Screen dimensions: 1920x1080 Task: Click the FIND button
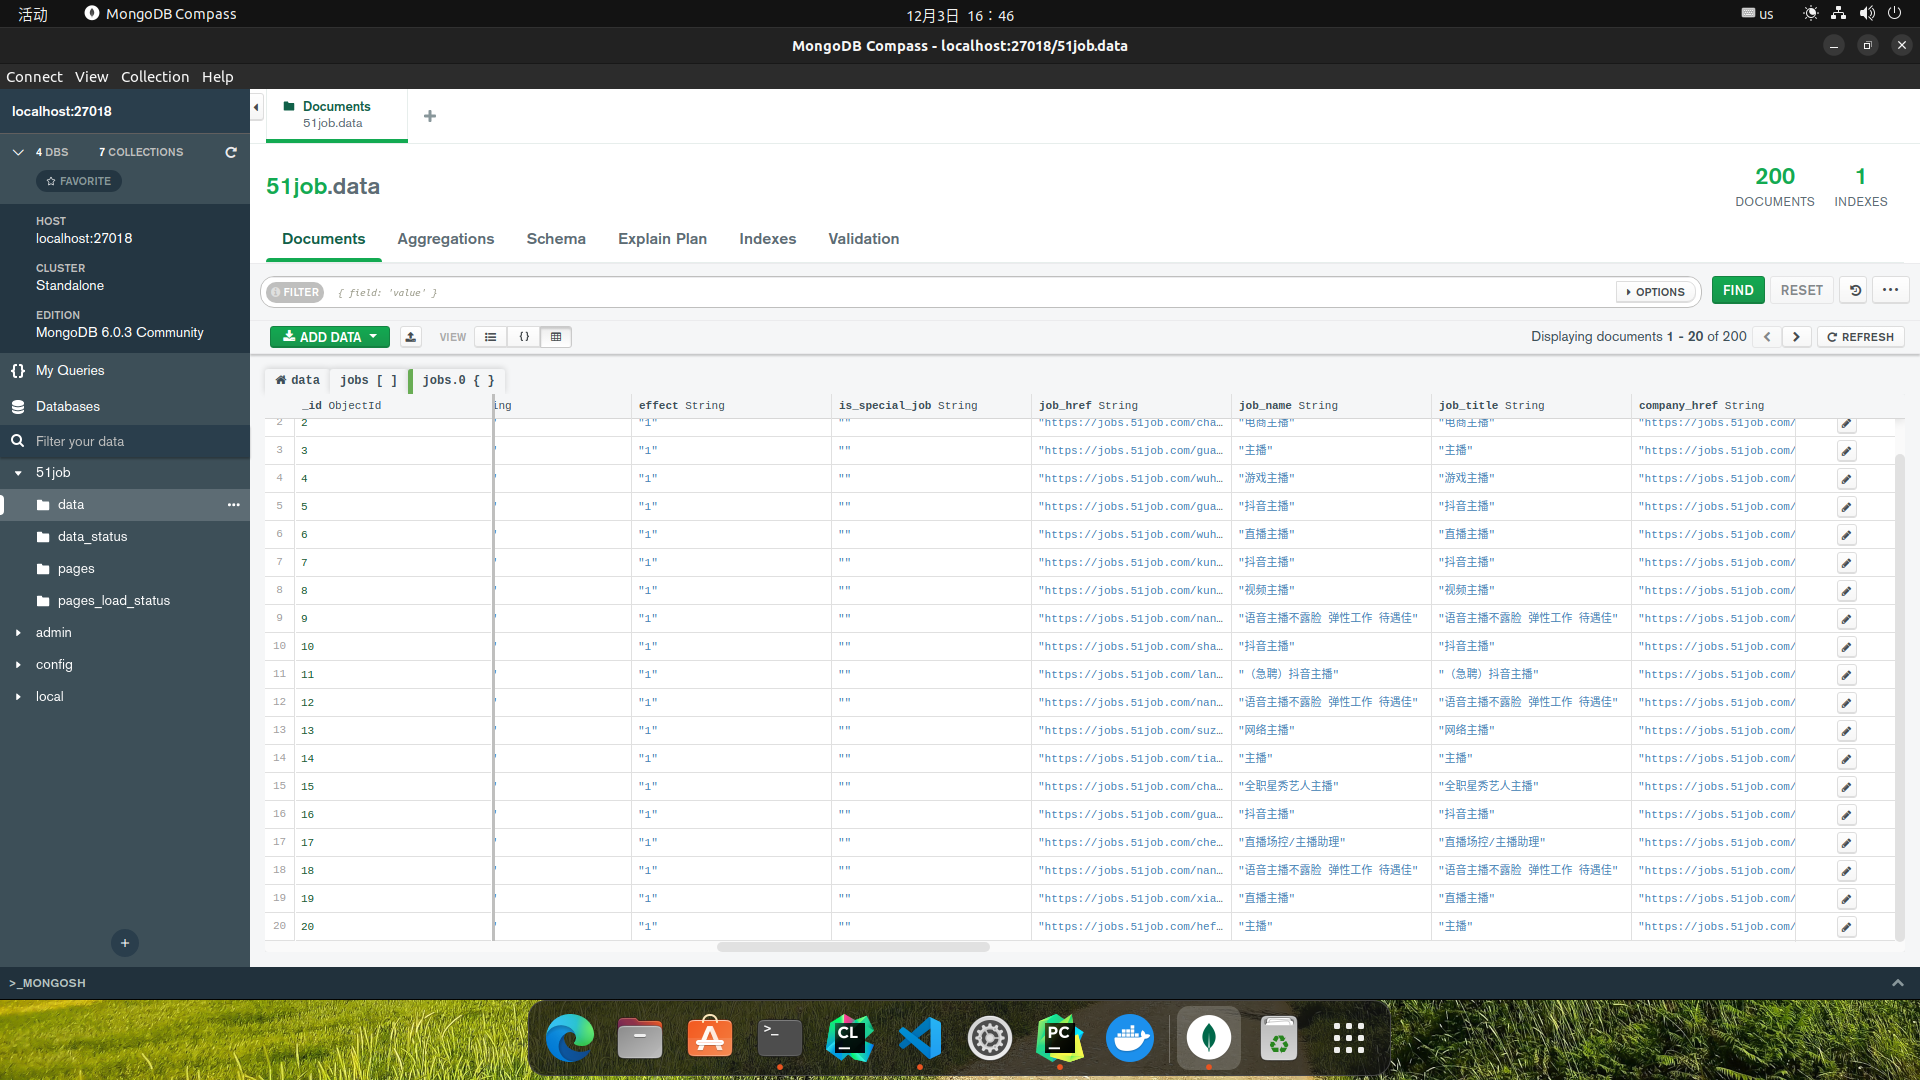[x=1738, y=290]
